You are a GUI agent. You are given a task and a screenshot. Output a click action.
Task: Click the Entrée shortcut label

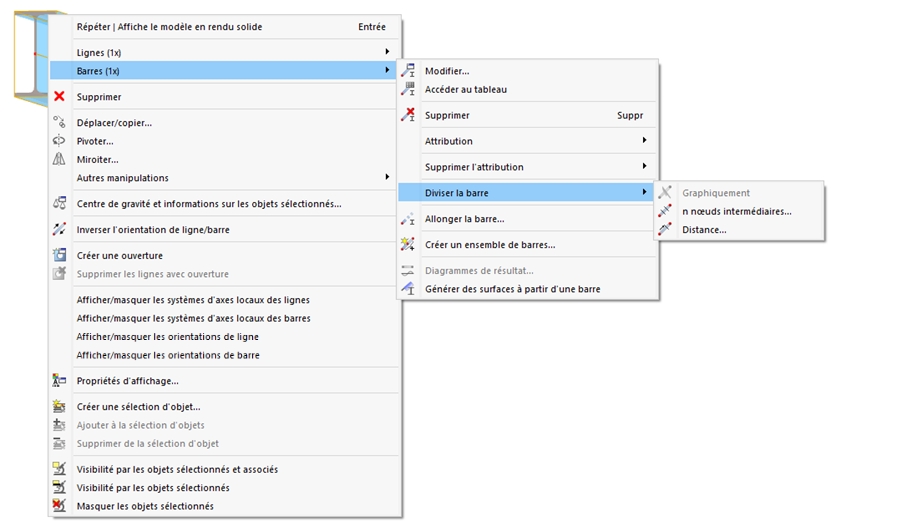pos(372,26)
